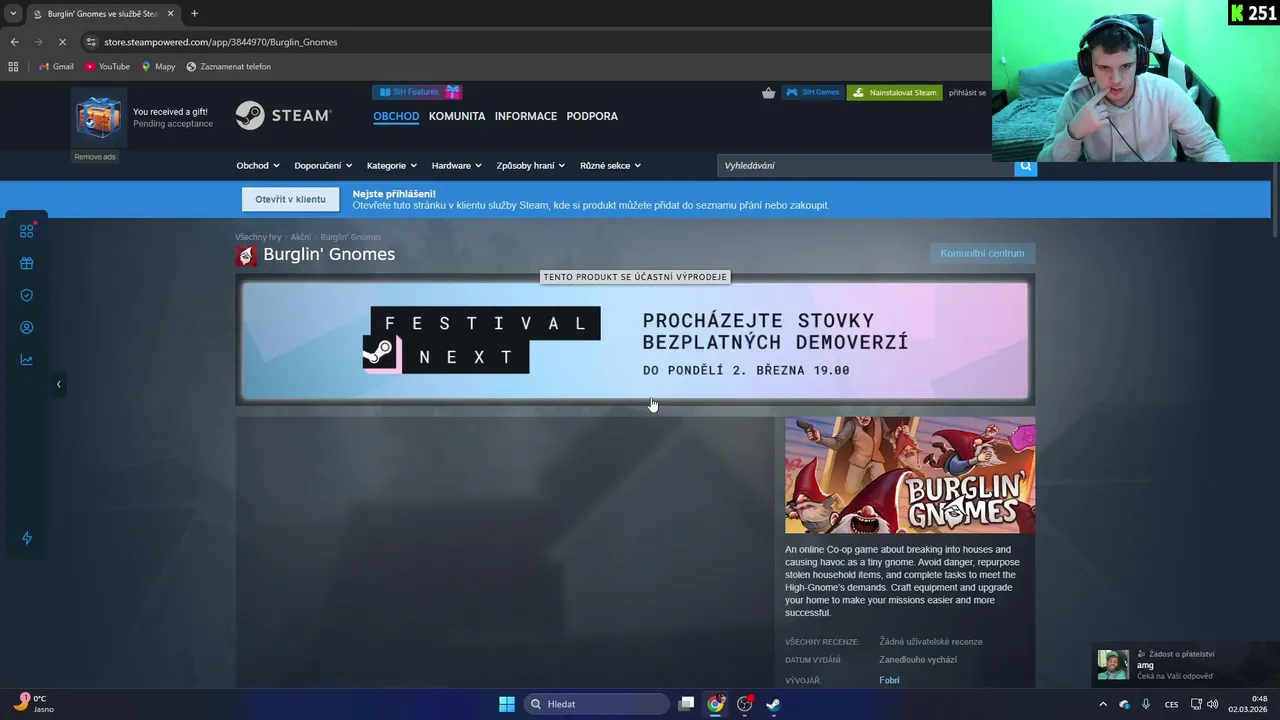Open SIH Features button
1280x720 pixels.
(418, 92)
